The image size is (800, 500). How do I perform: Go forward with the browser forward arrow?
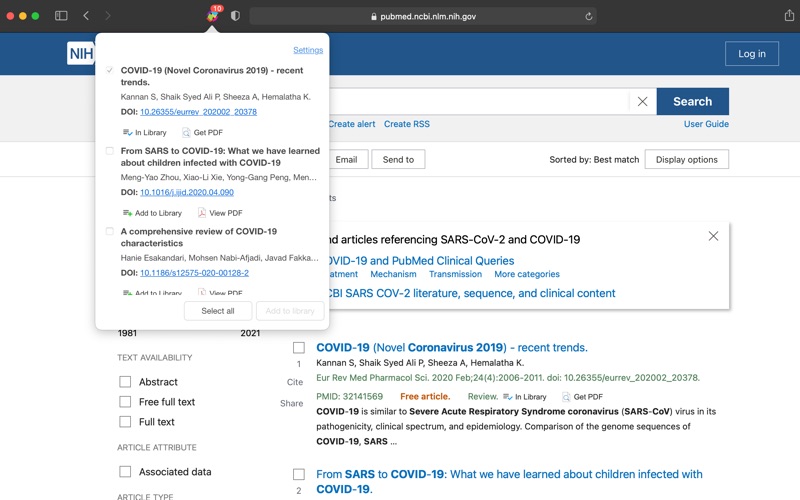pyautogui.click(x=107, y=16)
